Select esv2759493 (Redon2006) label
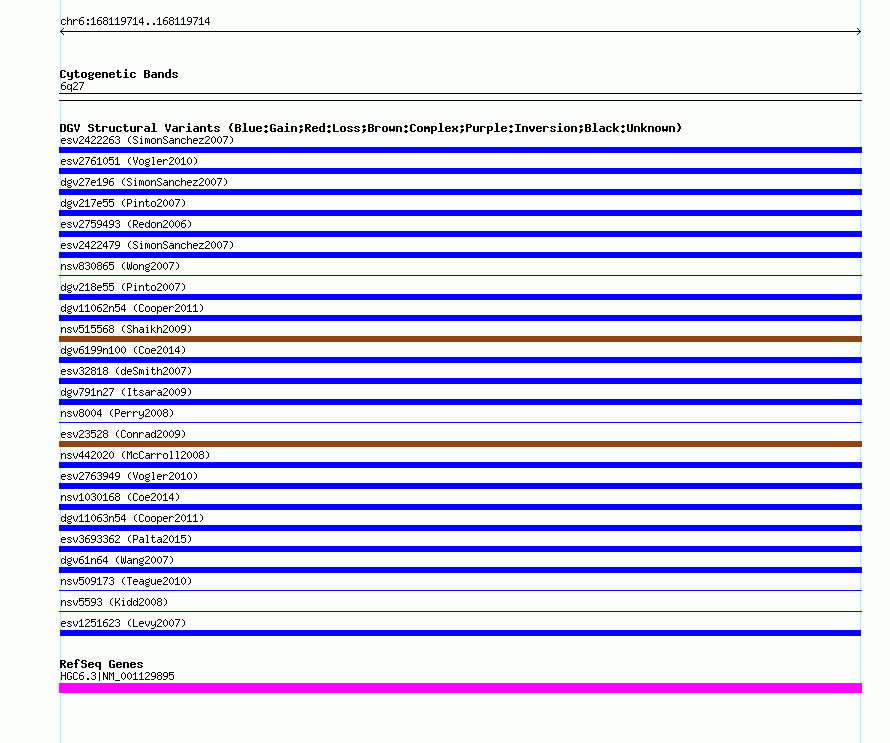This screenshot has width=890, height=743. [x=126, y=224]
